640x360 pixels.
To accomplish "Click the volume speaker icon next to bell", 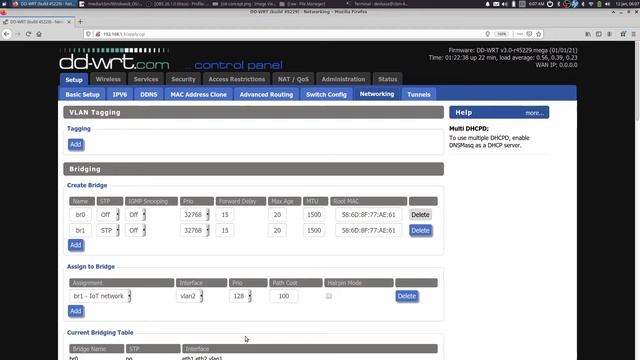I will click(x=504, y=4).
